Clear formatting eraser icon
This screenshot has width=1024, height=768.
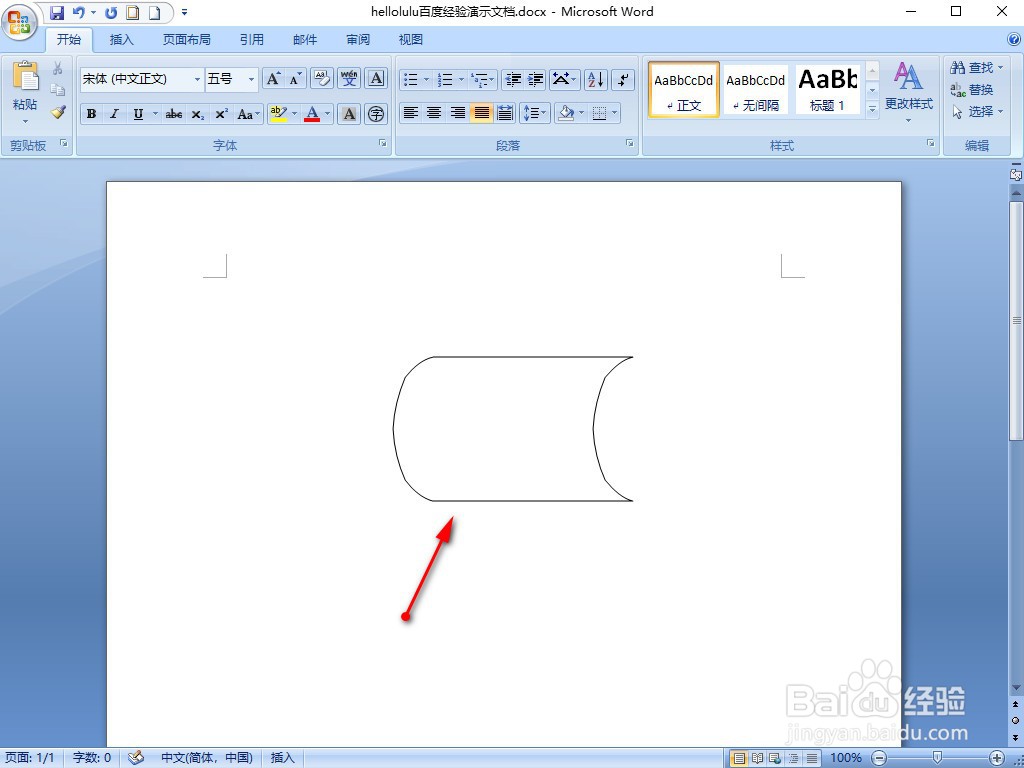point(321,79)
